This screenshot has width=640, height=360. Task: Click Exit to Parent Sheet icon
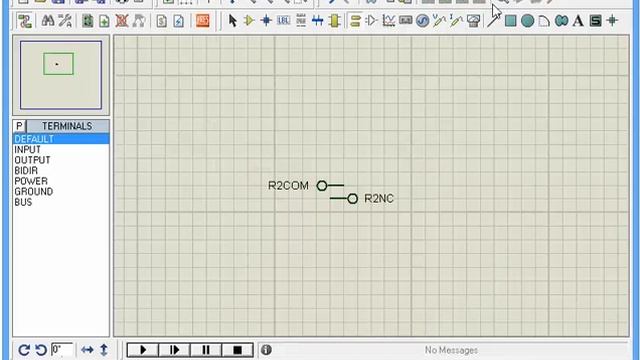tap(139, 20)
